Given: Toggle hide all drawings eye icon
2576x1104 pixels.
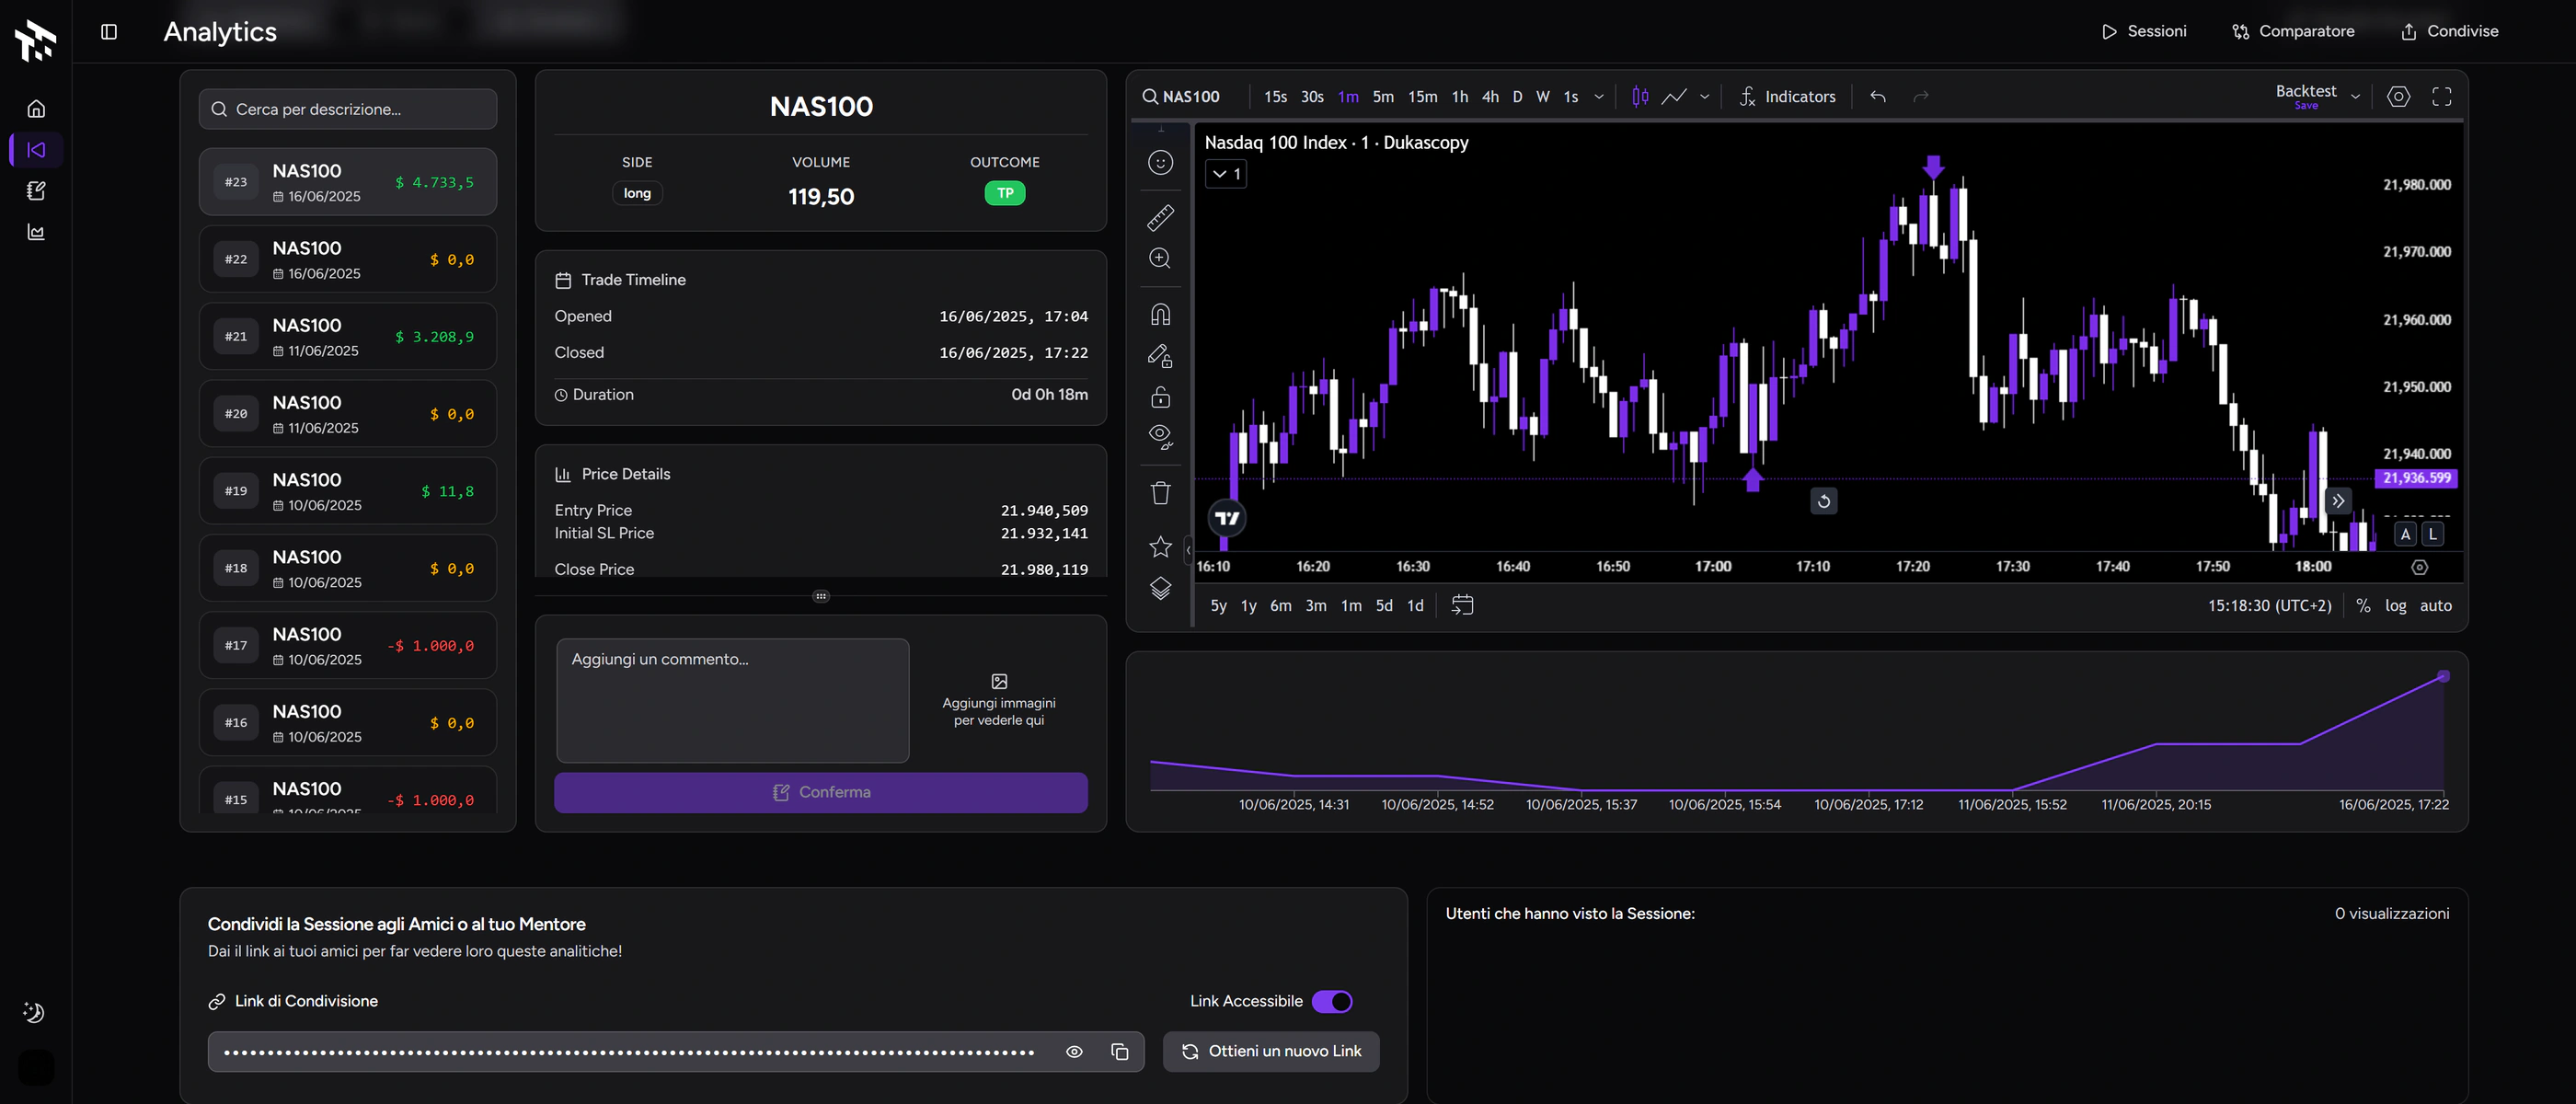Looking at the screenshot, I should 1160,436.
